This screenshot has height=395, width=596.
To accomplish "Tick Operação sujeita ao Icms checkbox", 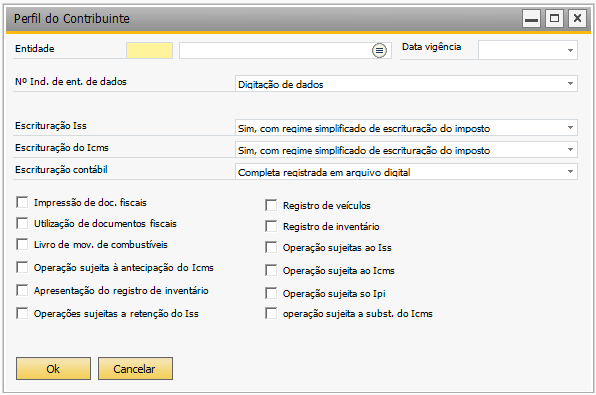I will pyautogui.click(x=271, y=270).
